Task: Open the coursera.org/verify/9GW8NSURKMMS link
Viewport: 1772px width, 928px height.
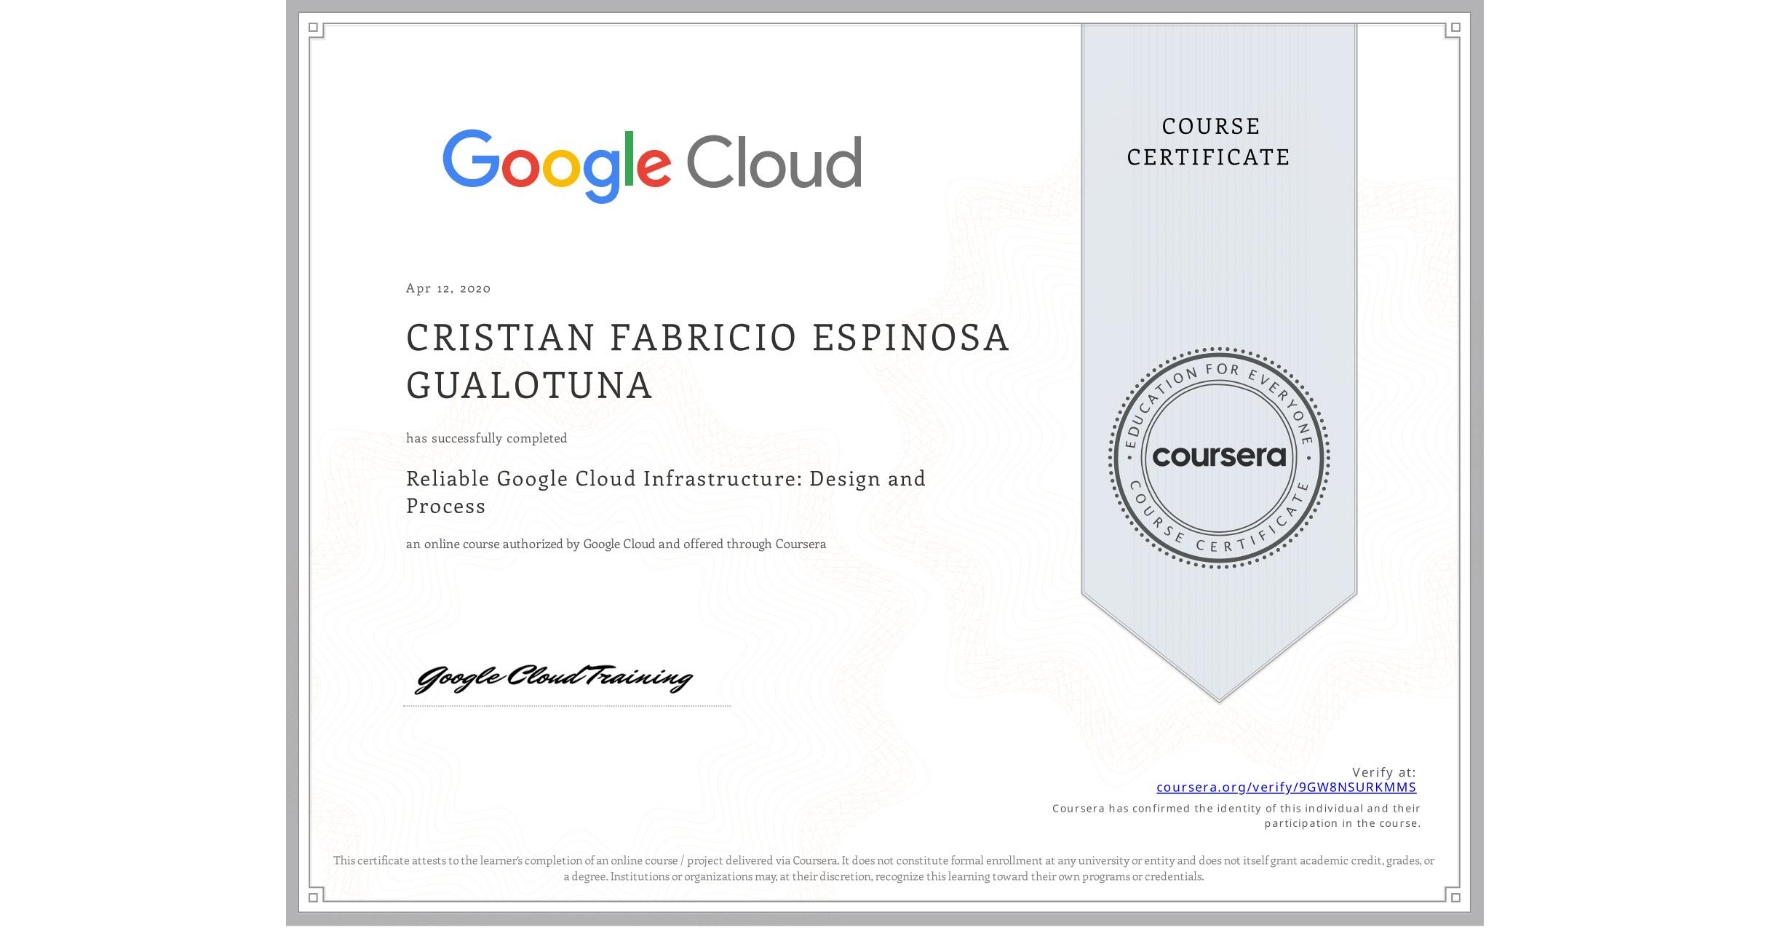Action: click(1285, 788)
